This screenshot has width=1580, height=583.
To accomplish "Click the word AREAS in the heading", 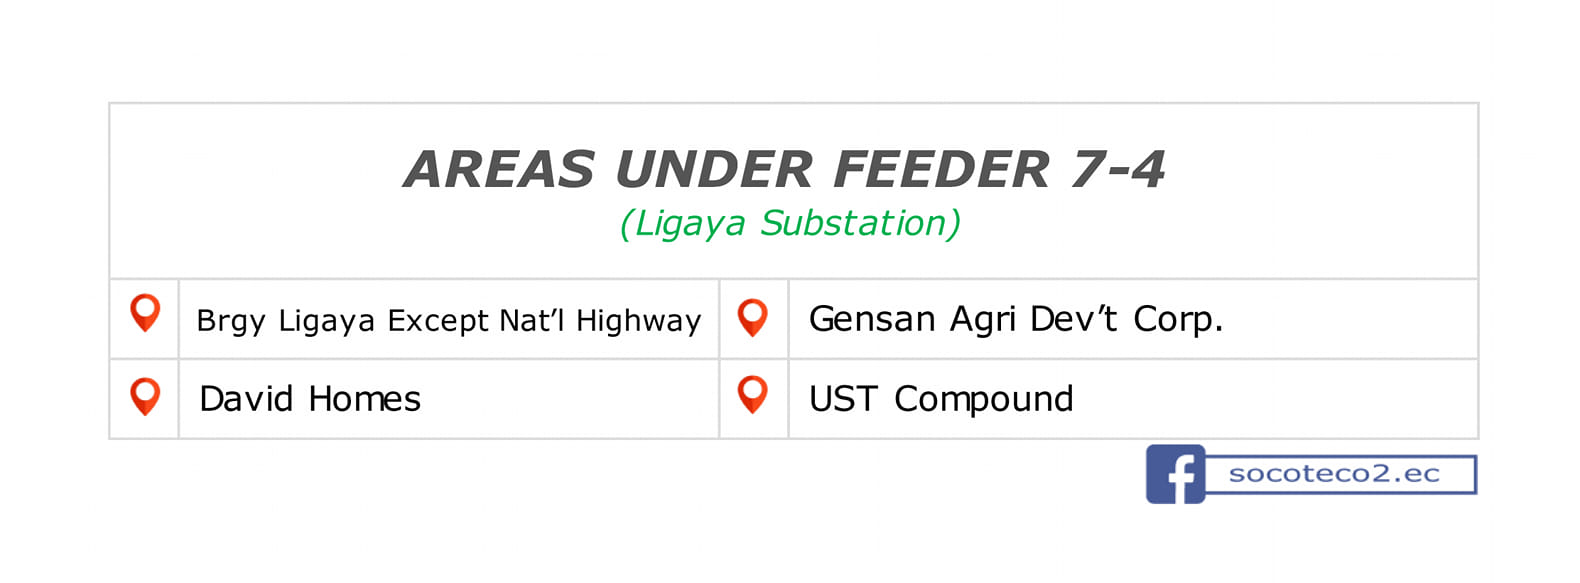I will pos(500,169).
